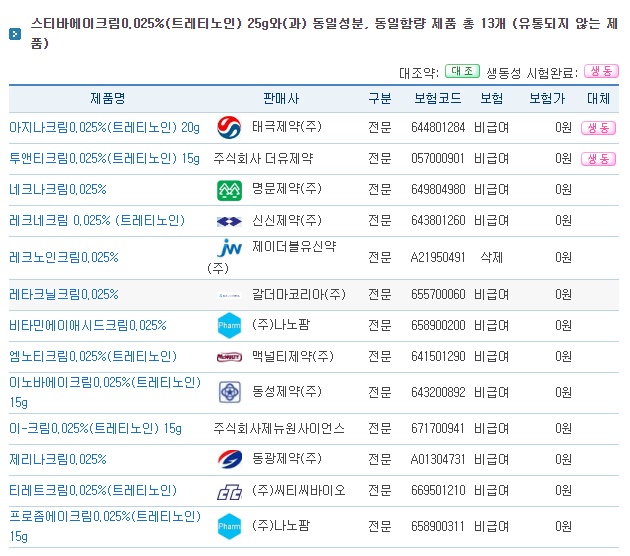The image size is (630, 556).
Task: Click the 태극제약 company logo icon
Action: 229,128
